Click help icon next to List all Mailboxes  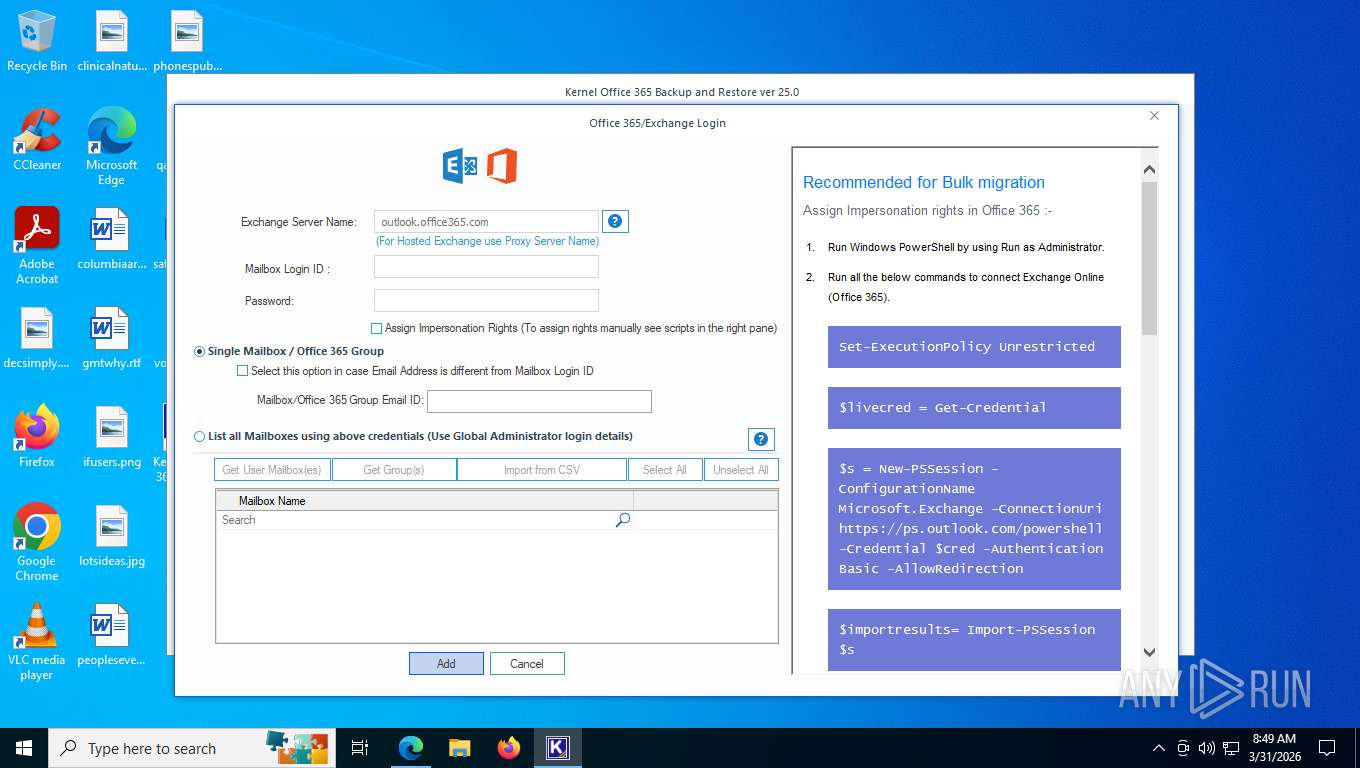pyautogui.click(x=761, y=439)
